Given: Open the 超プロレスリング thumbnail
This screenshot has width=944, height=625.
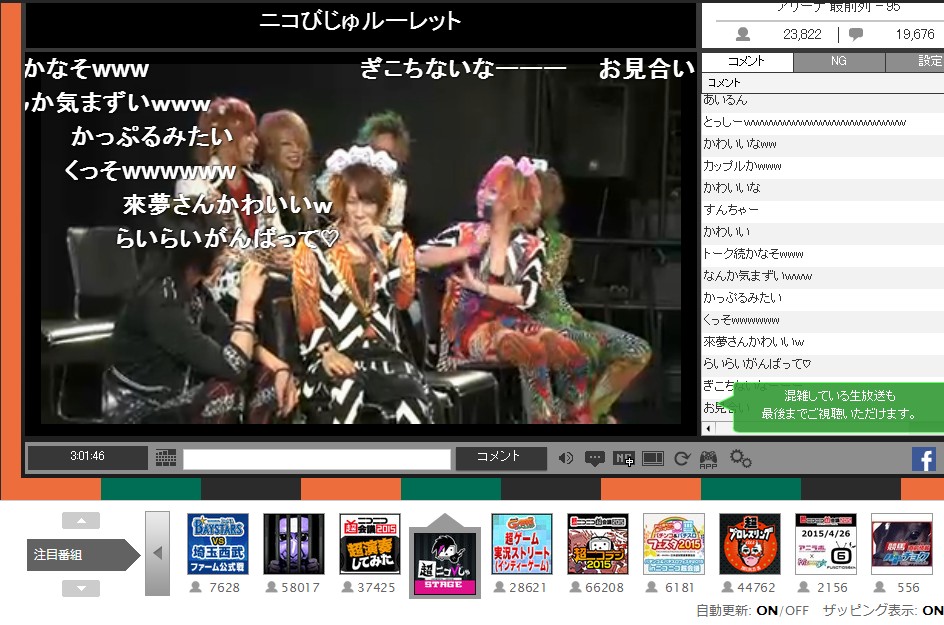Looking at the screenshot, I should [750, 544].
